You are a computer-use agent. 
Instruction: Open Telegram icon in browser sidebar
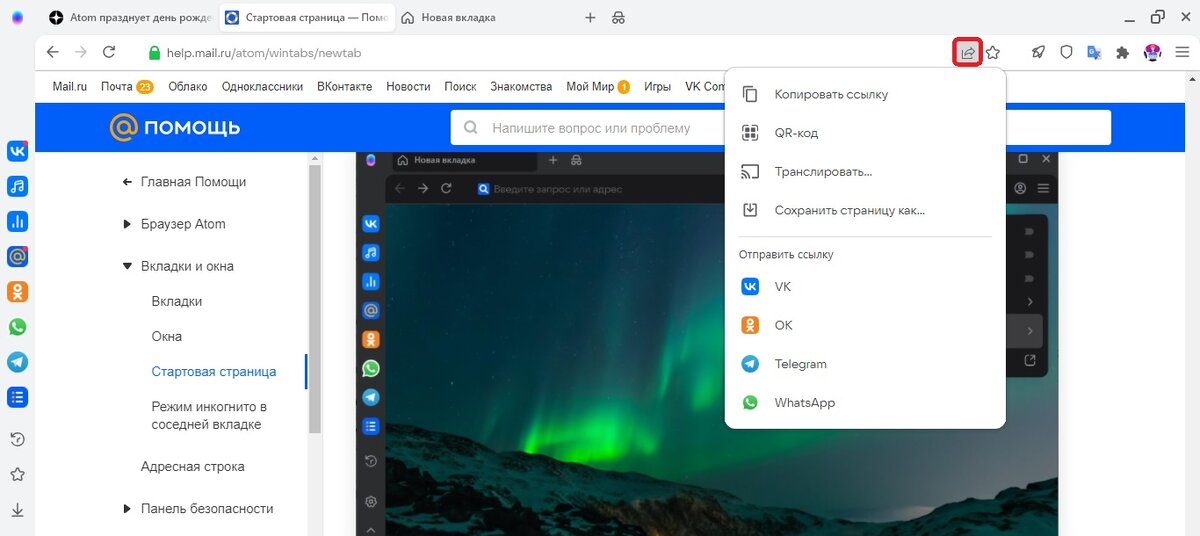[x=17, y=362]
